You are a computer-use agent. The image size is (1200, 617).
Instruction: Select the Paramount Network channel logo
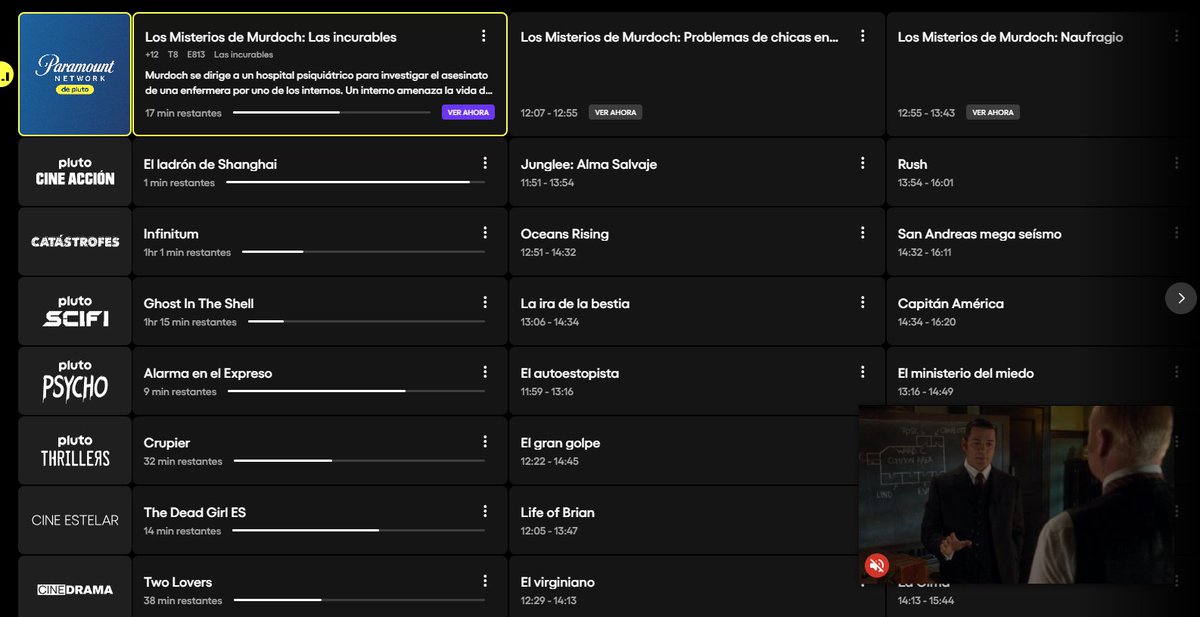(x=75, y=74)
